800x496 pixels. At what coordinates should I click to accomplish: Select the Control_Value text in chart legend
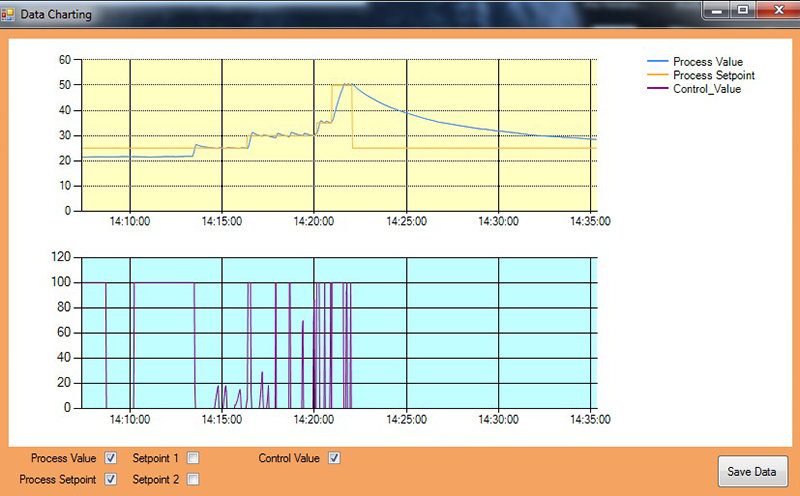pyautogui.click(x=707, y=88)
